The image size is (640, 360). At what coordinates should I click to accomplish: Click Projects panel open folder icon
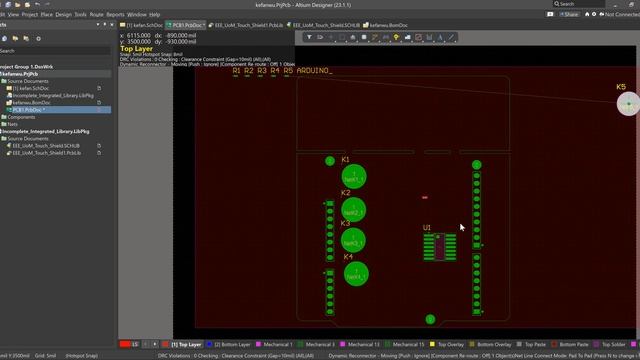pyautogui.click(x=15, y=38)
